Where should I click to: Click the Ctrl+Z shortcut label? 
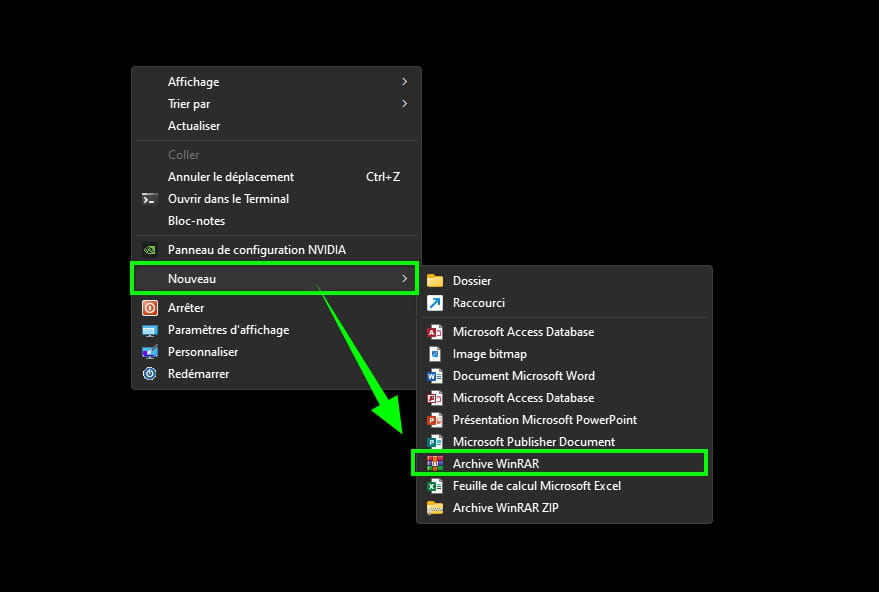(383, 177)
